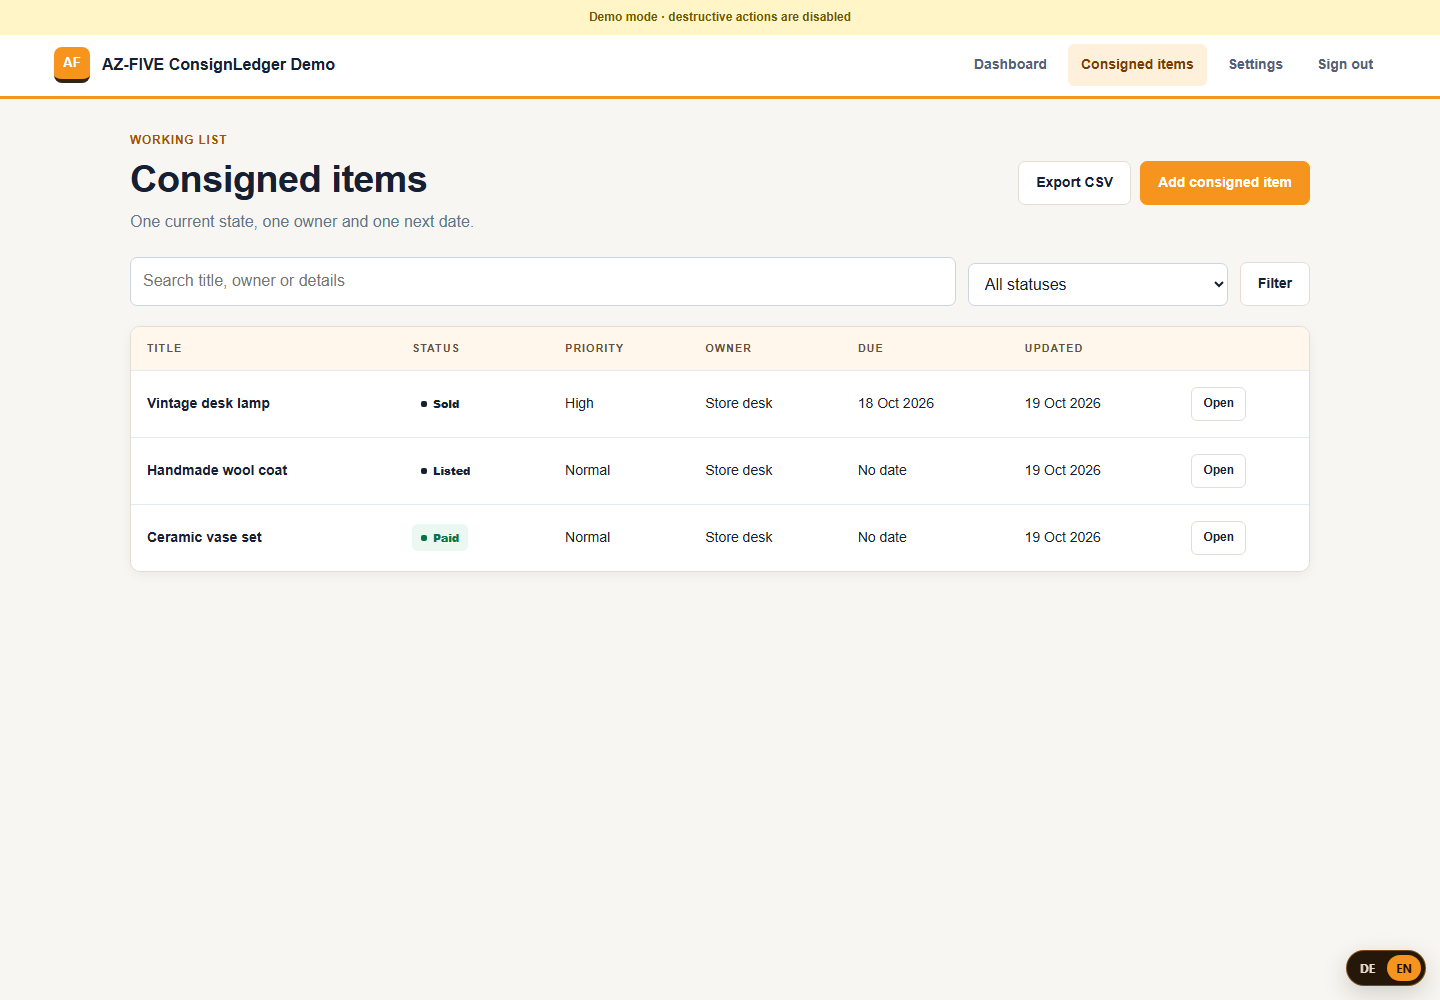
Task: Switch language to EN
Action: pos(1404,968)
